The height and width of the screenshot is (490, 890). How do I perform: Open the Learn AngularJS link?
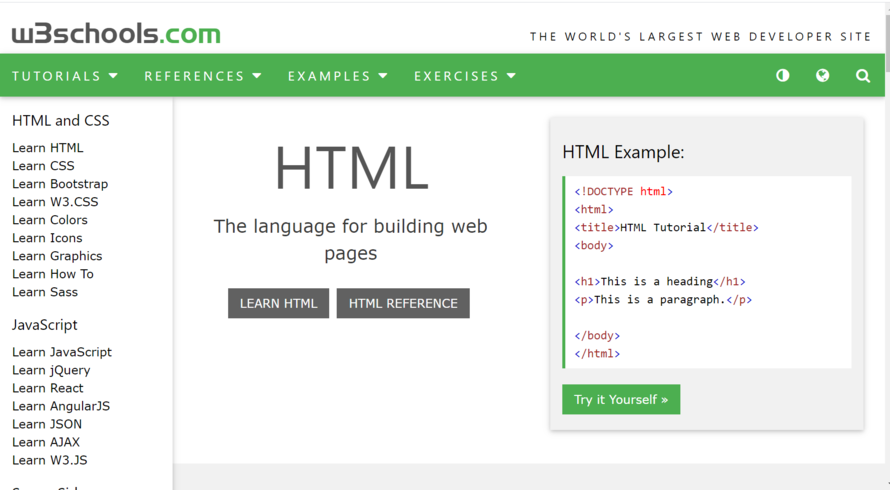(x=61, y=406)
